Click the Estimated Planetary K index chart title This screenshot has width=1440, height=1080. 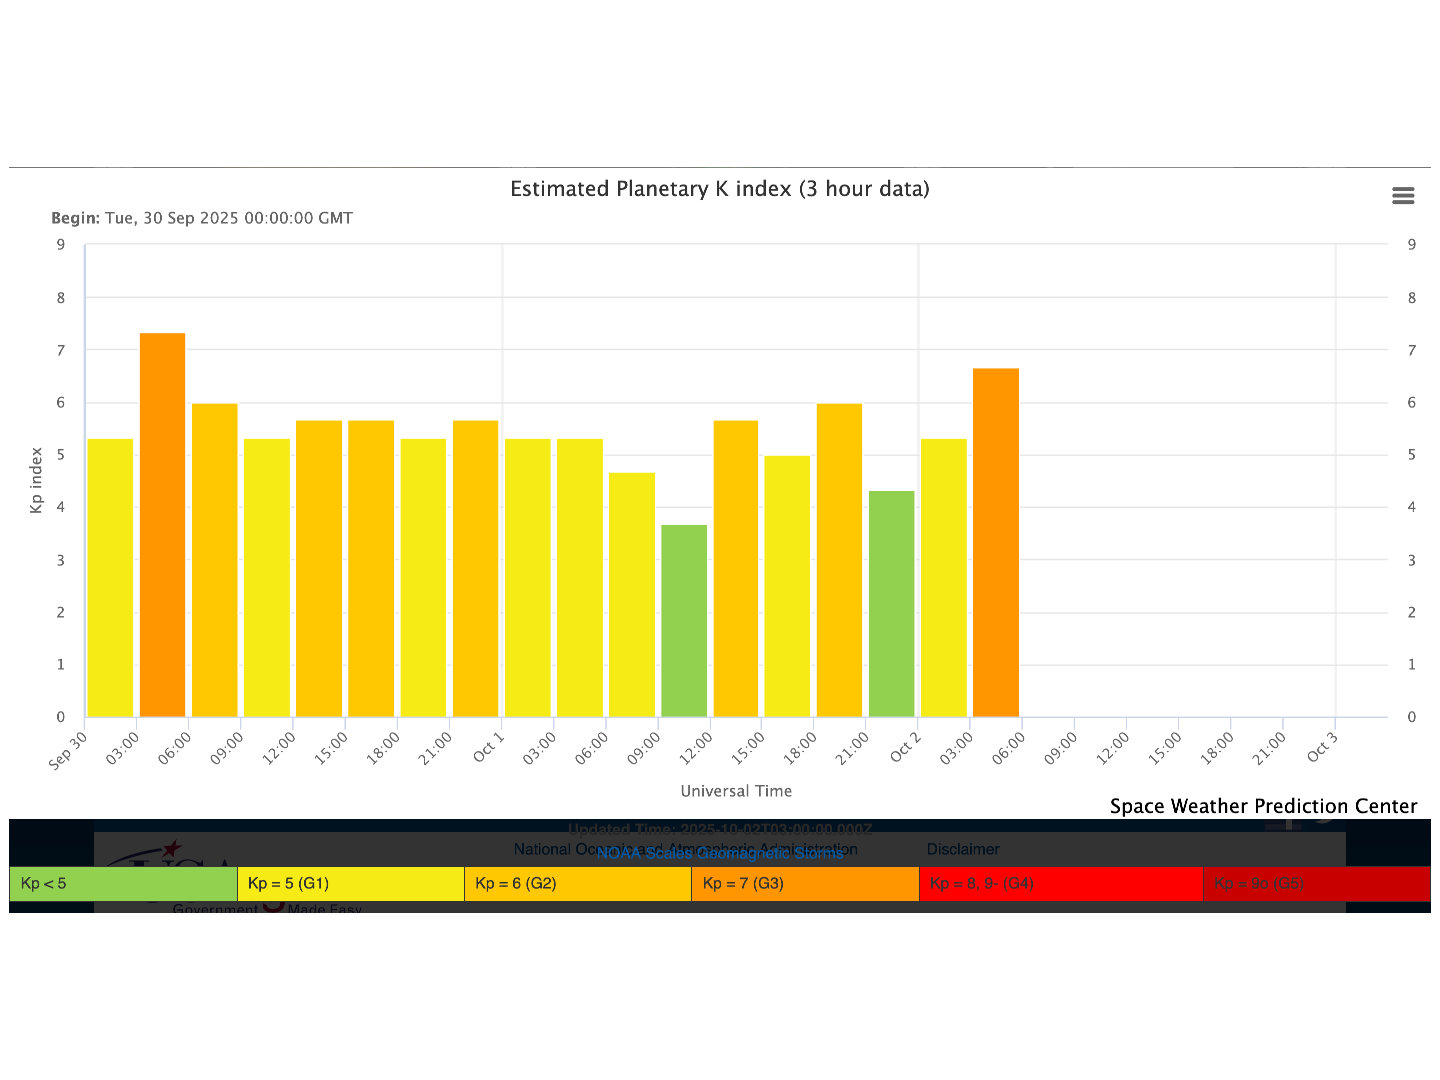719,189
